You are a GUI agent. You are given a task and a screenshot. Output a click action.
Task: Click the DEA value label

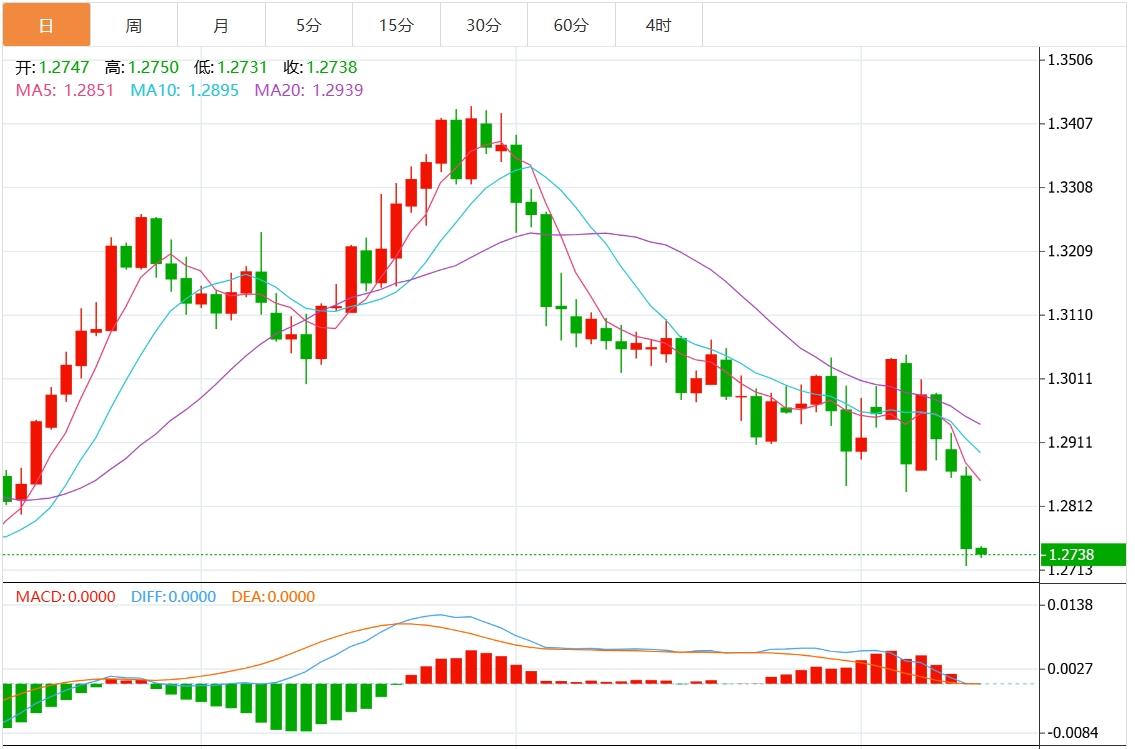click(x=273, y=597)
